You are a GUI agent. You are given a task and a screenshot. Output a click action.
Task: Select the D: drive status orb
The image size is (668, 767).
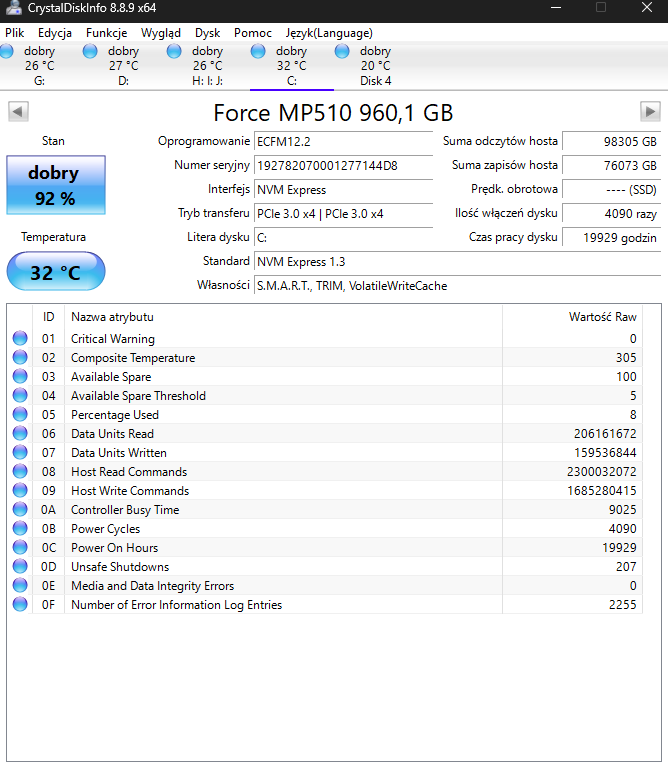[92, 51]
